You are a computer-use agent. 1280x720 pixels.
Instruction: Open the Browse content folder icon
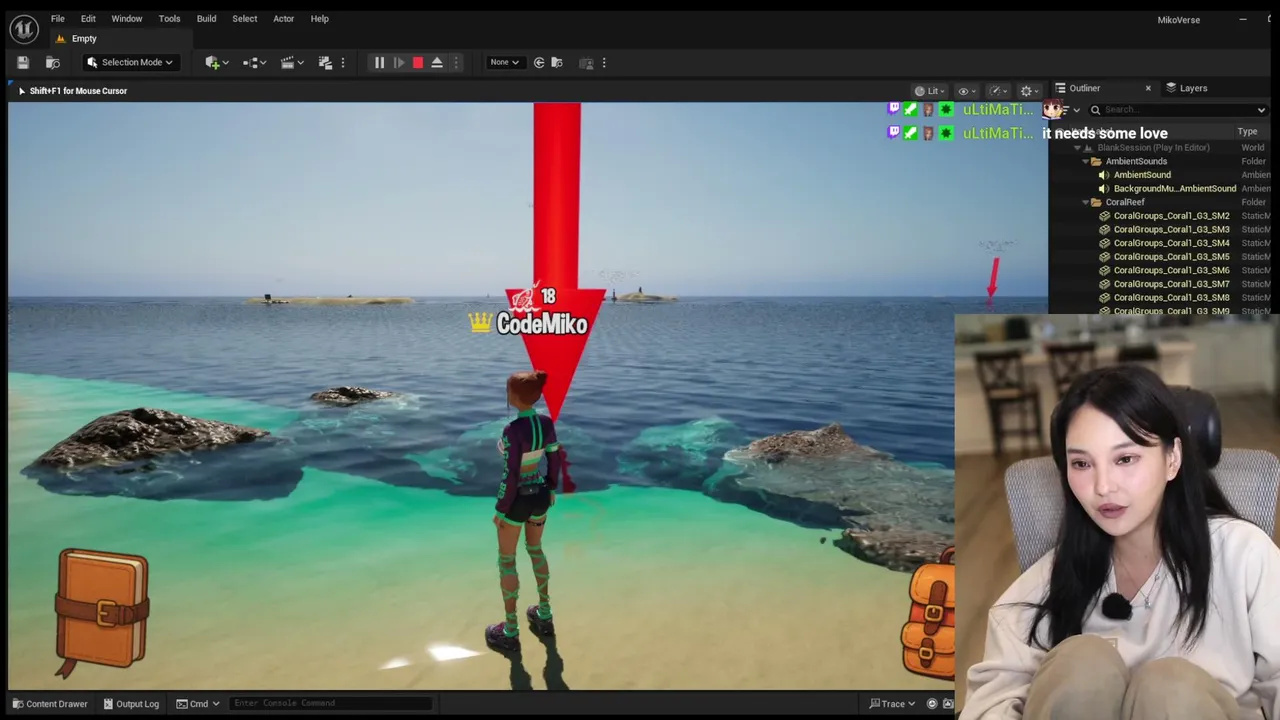tap(53, 63)
